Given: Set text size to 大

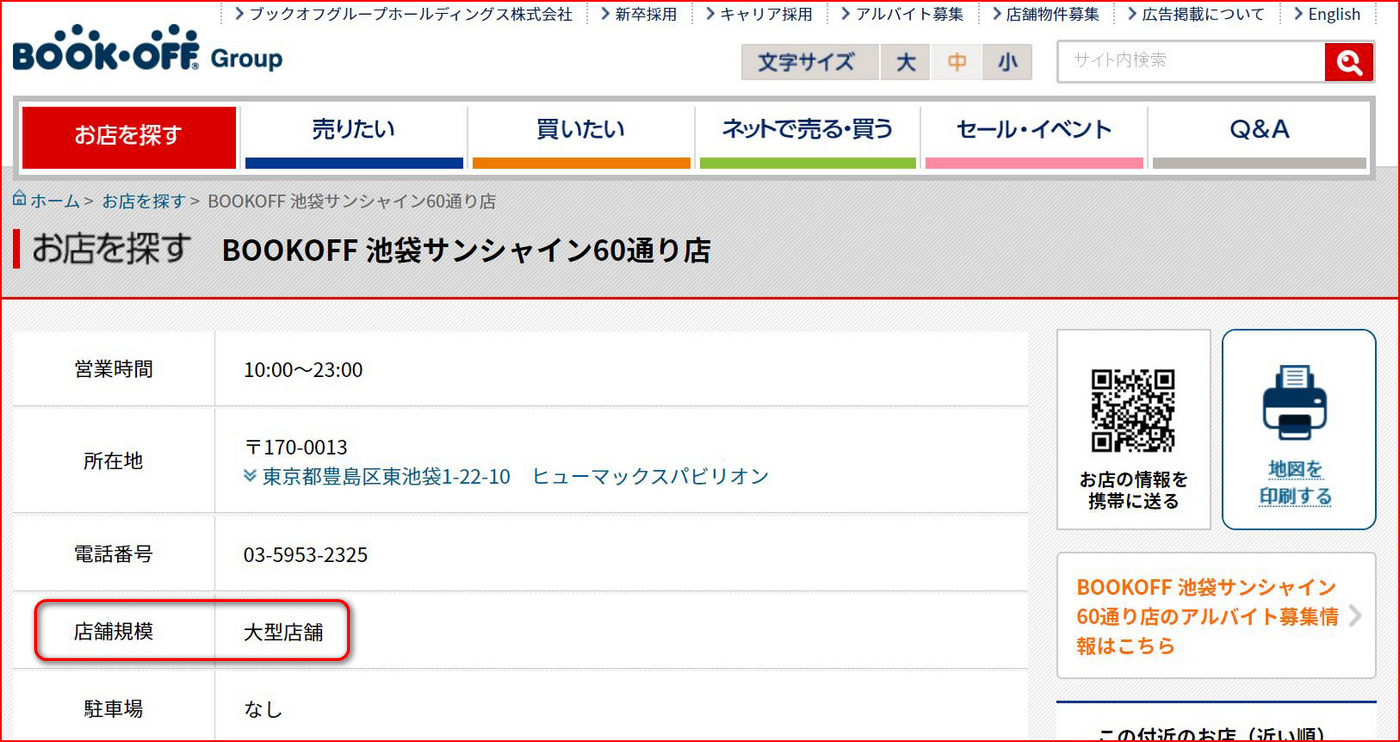Looking at the screenshot, I should (x=906, y=62).
